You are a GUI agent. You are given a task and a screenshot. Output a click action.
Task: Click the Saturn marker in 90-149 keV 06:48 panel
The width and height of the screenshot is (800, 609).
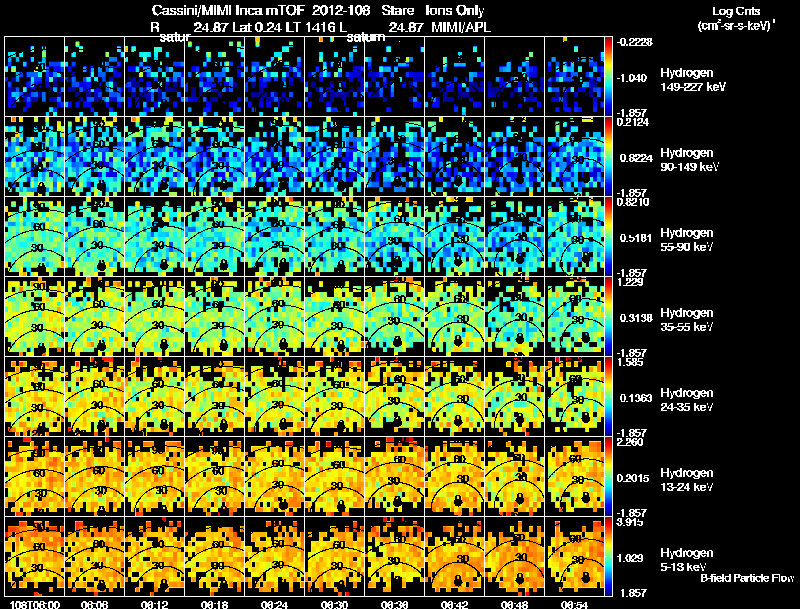tap(519, 179)
